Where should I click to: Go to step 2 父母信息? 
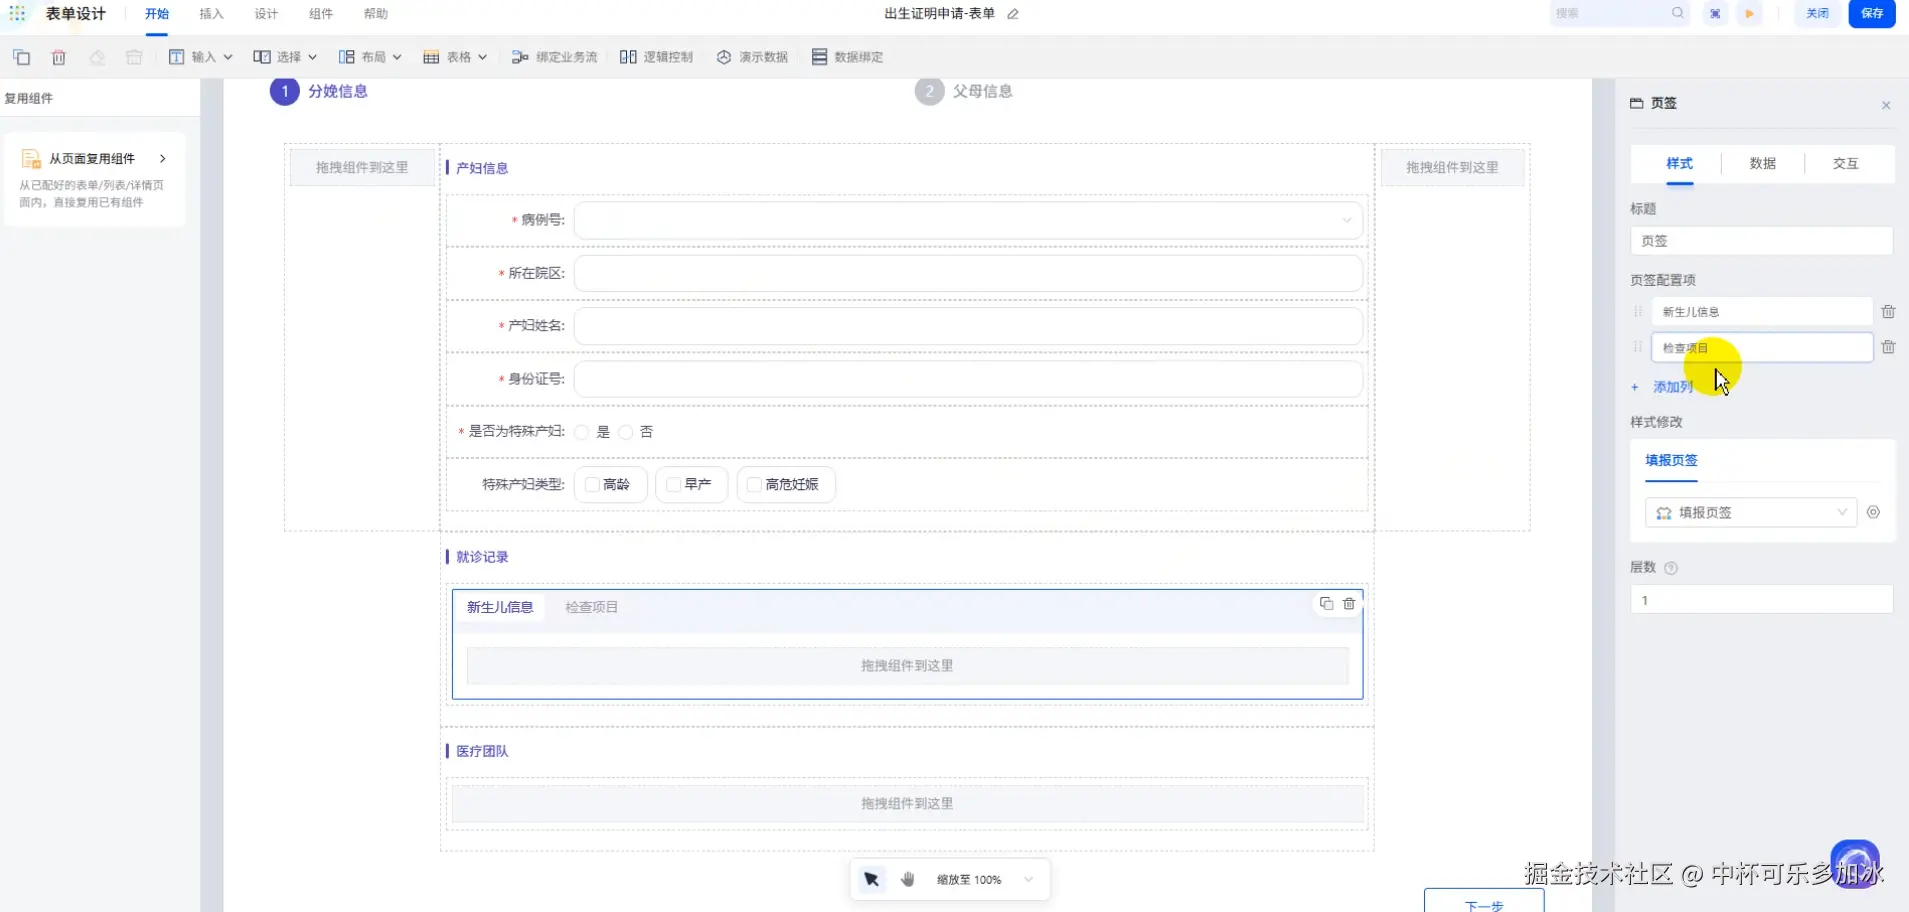[x=964, y=91]
